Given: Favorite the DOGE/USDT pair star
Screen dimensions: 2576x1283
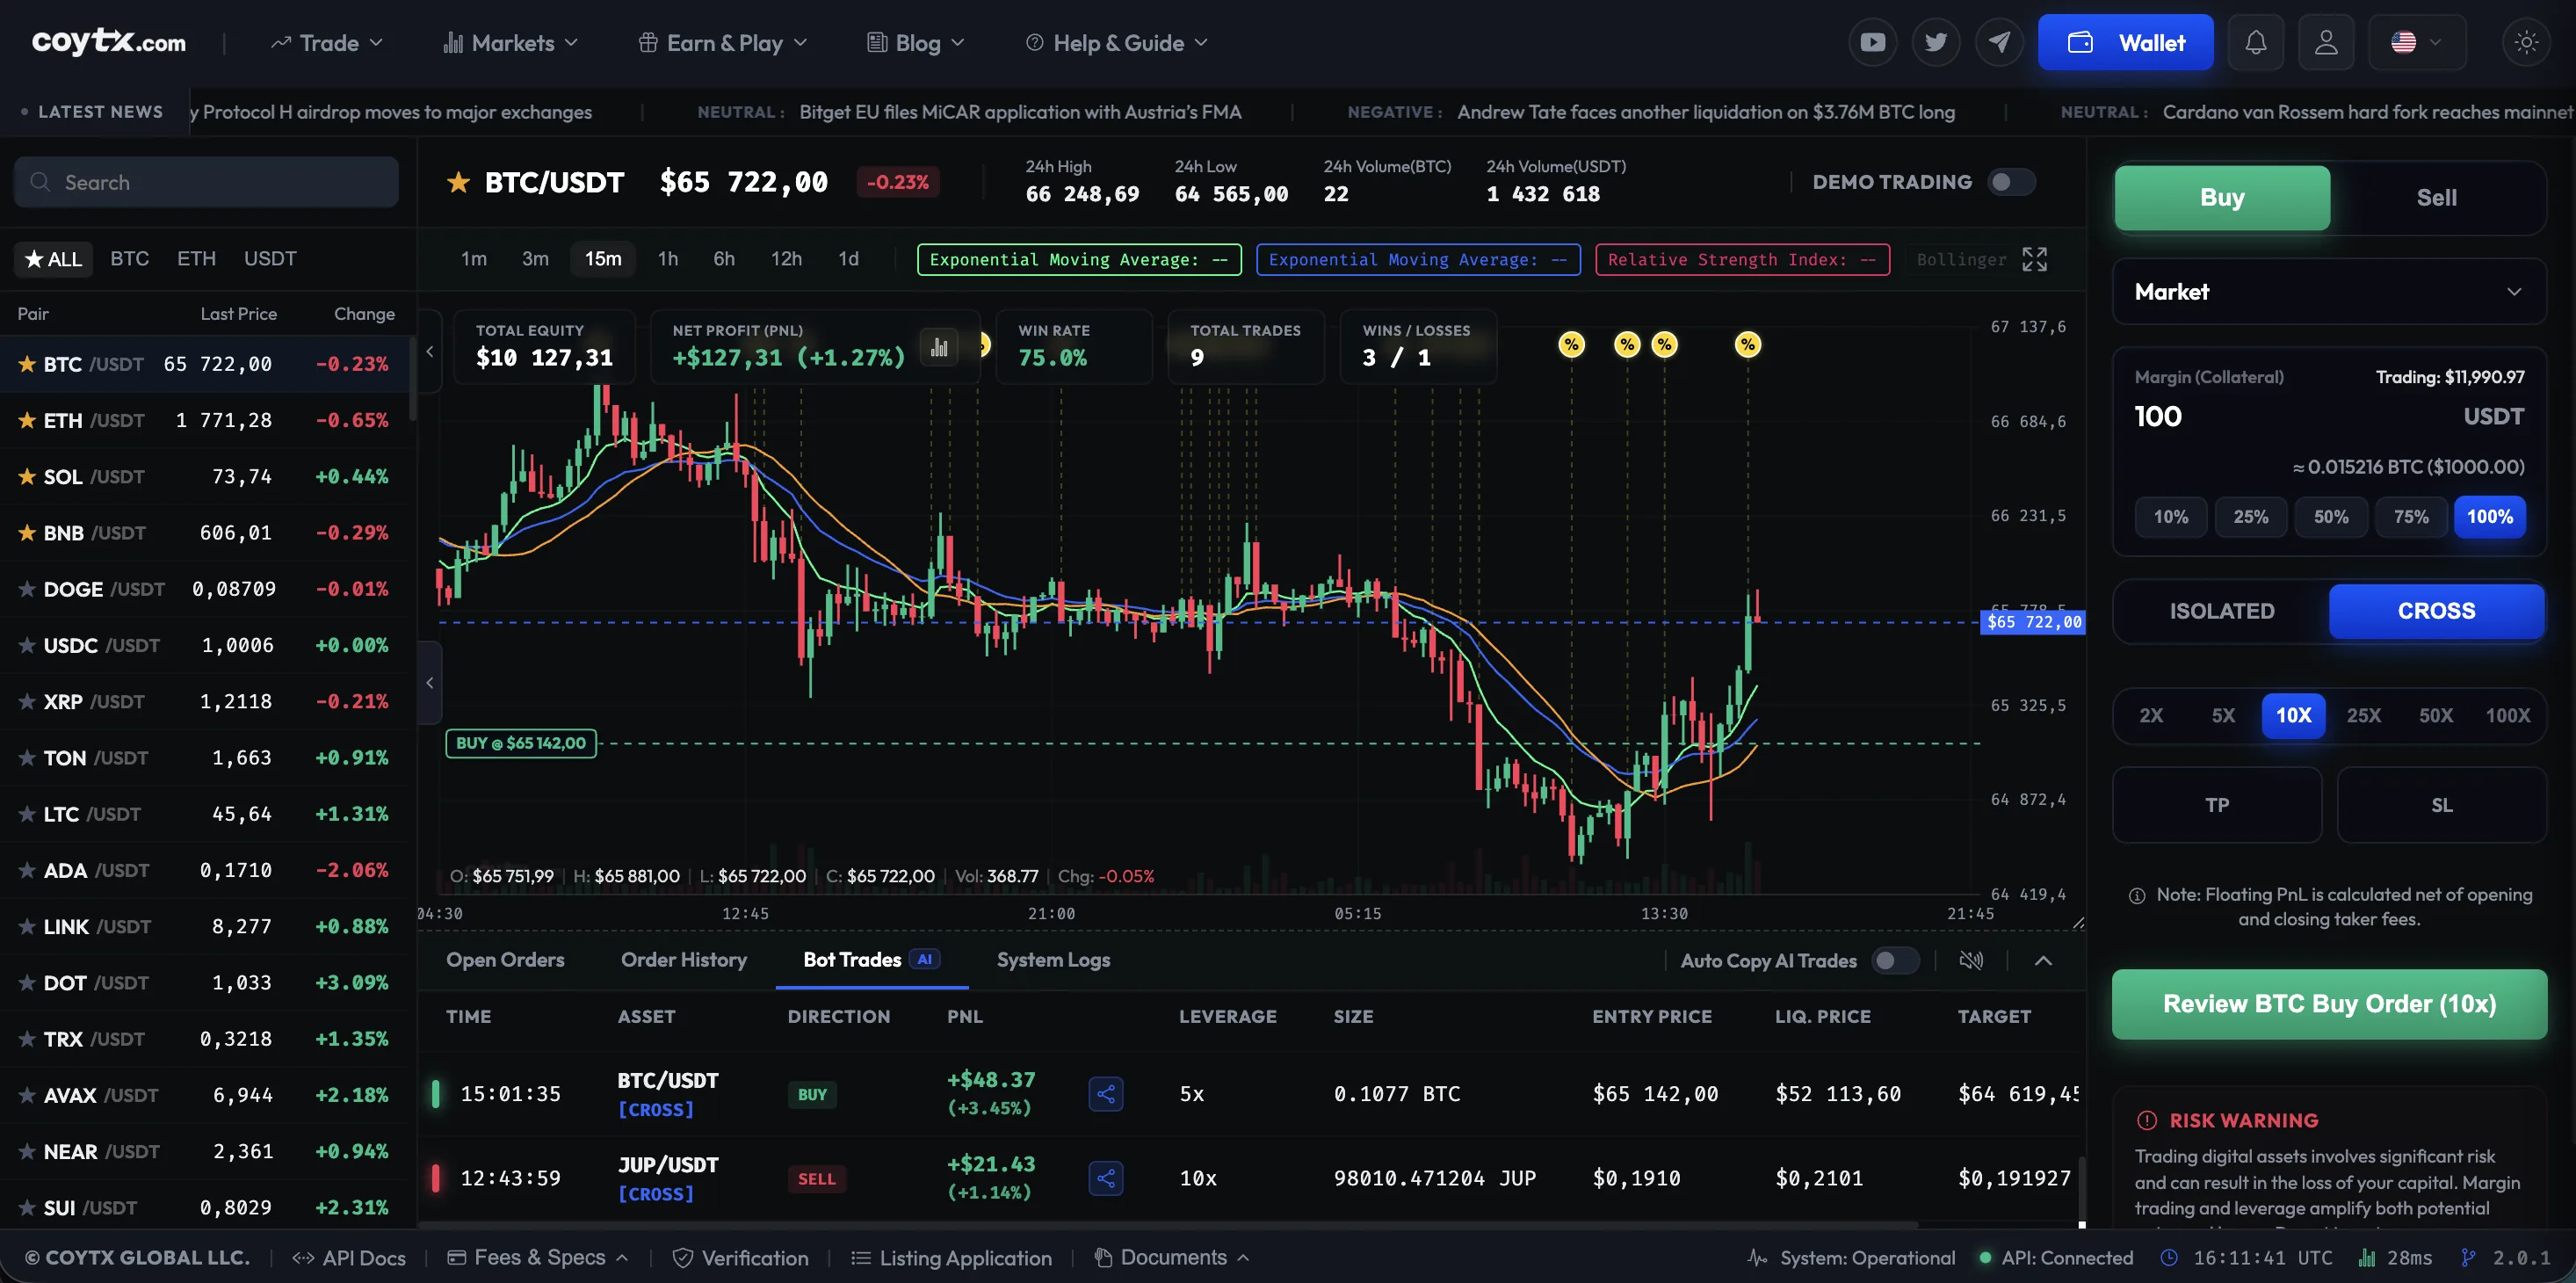Looking at the screenshot, I should tap(27, 589).
